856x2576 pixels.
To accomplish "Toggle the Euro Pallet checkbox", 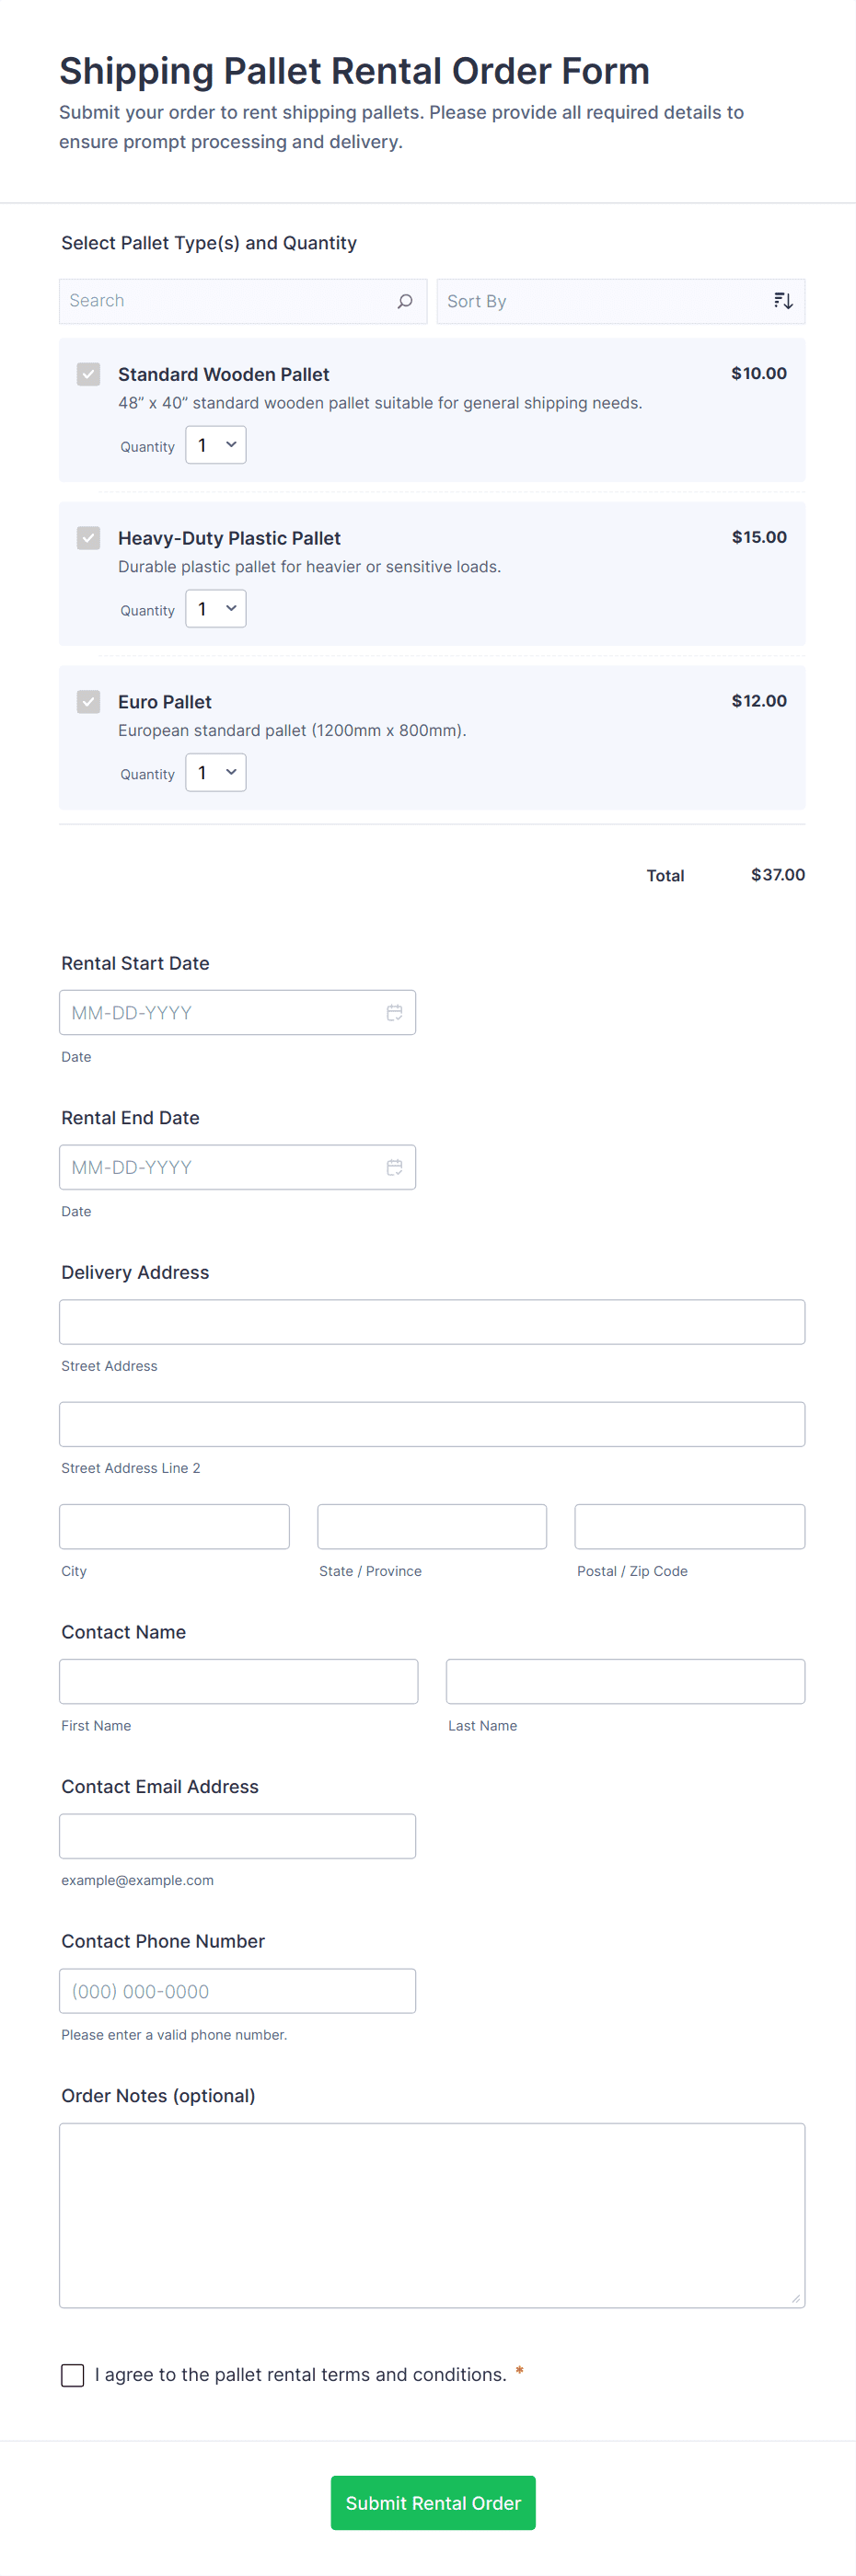I will point(89,701).
